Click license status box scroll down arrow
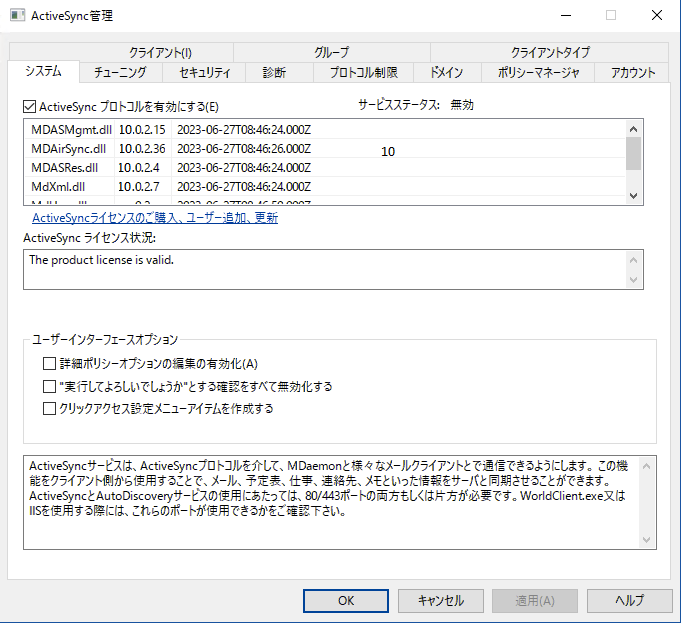Image resolution: width=681 pixels, height=623 pixels. point(633,279)
